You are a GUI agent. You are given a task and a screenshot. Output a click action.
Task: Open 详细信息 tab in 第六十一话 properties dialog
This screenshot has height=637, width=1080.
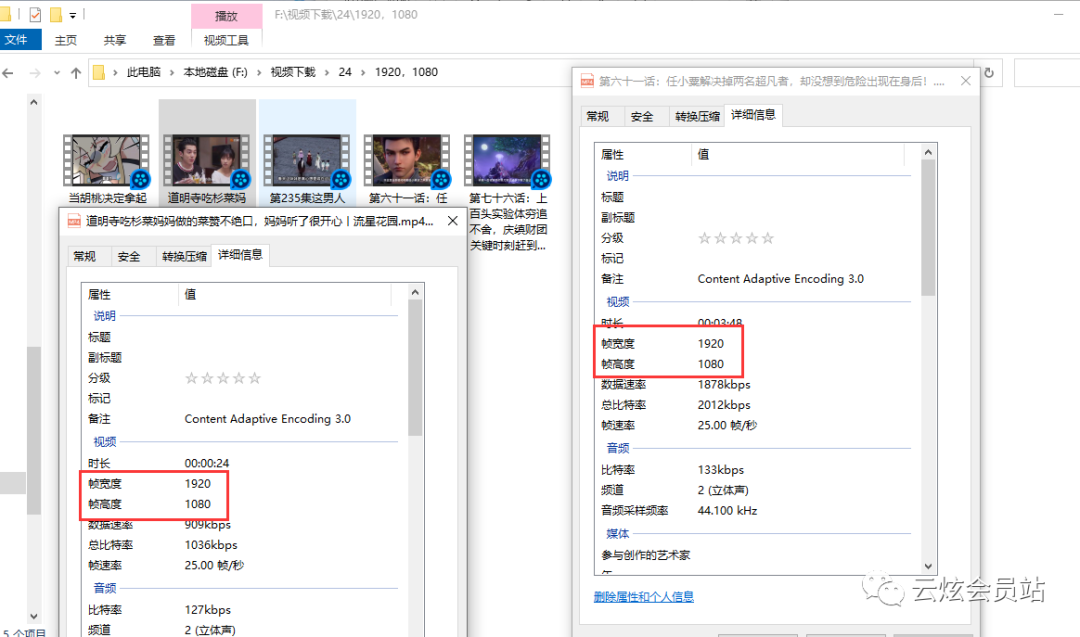753,115
